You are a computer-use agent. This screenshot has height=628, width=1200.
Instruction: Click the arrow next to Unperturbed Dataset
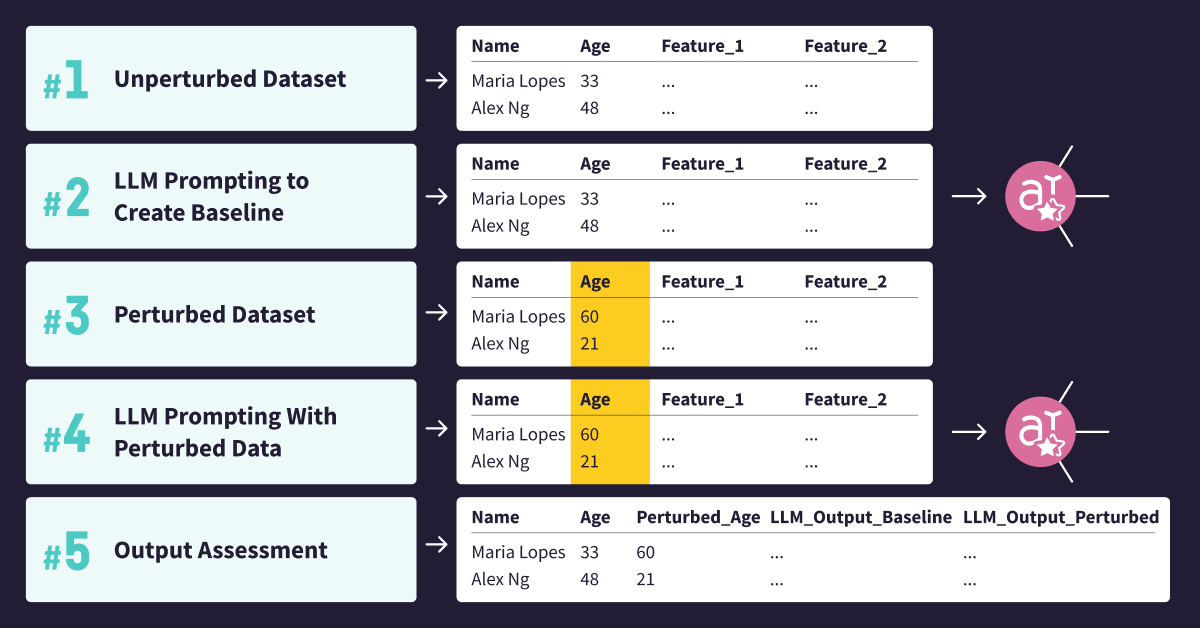(436, 80)
